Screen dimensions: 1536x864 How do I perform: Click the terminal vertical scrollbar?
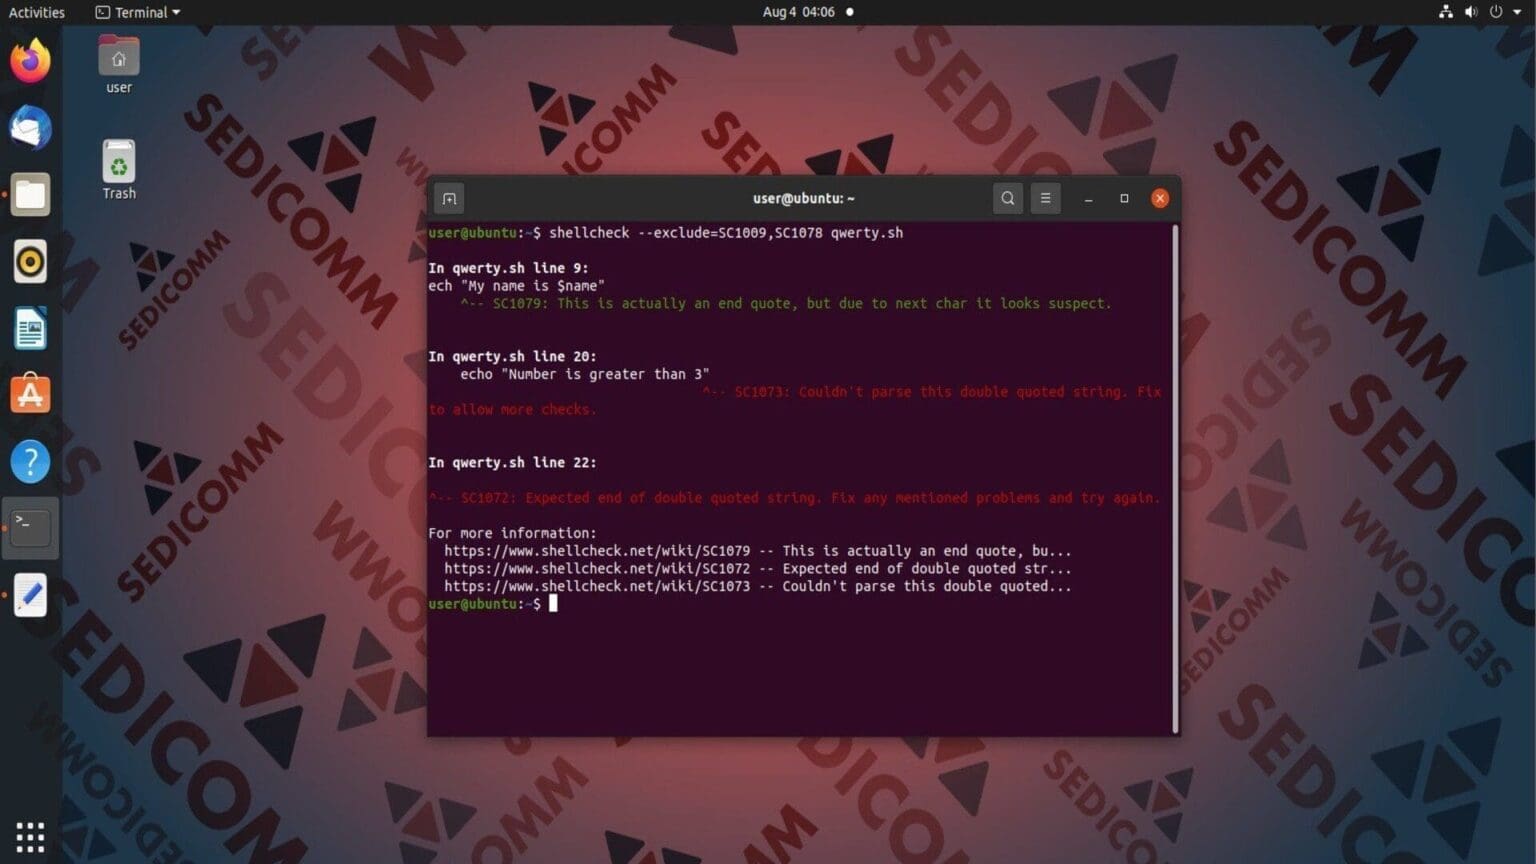point(1175,478)
